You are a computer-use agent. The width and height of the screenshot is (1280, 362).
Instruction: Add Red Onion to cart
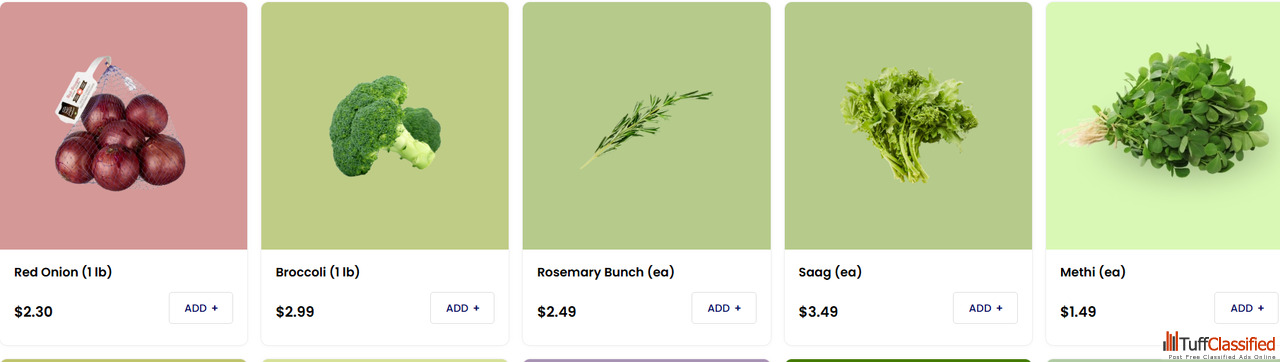[x=201, y=308]
